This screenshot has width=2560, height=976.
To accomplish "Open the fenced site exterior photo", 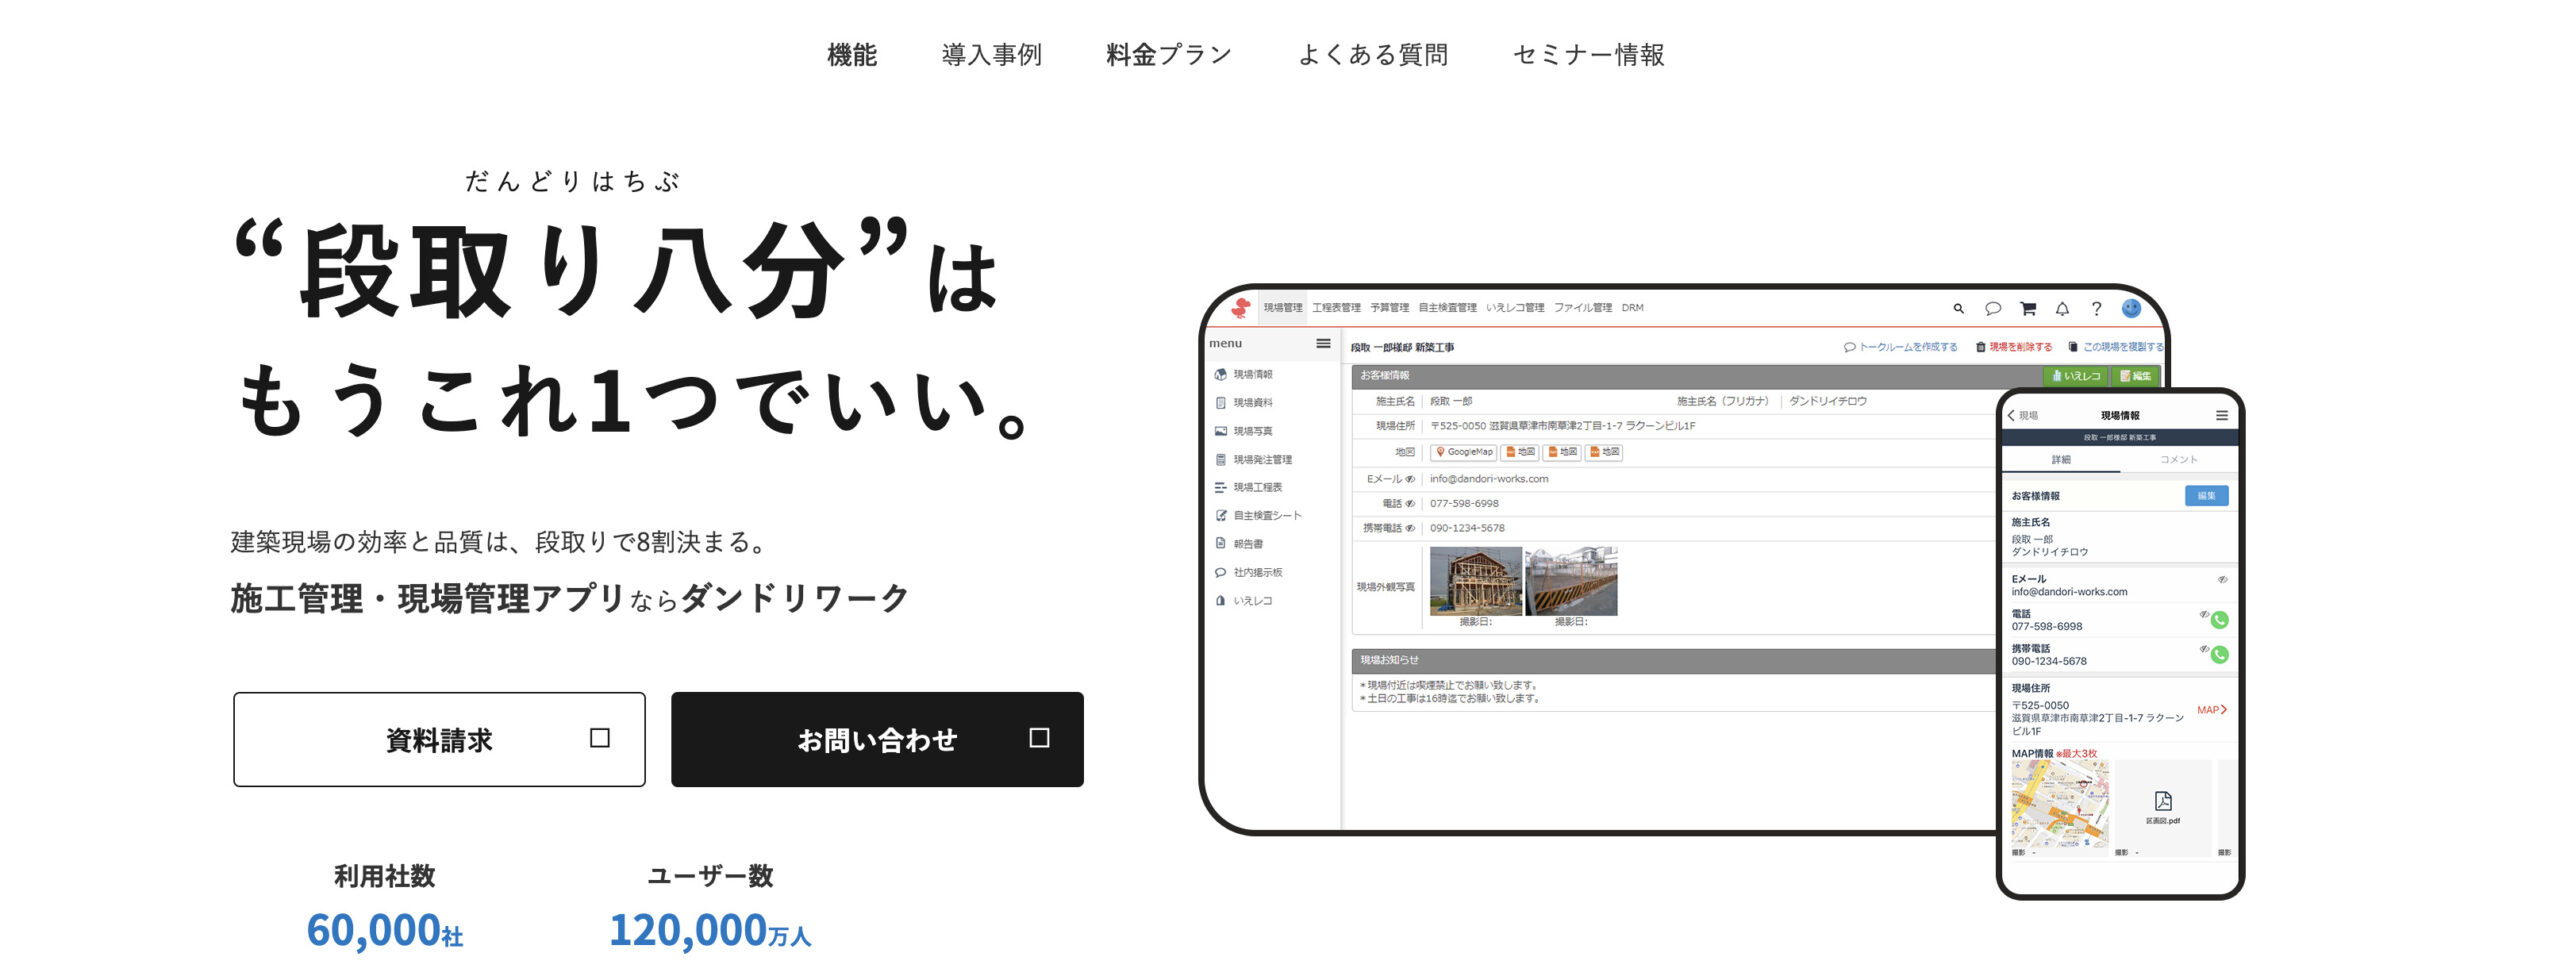I will click(1571, 581).
